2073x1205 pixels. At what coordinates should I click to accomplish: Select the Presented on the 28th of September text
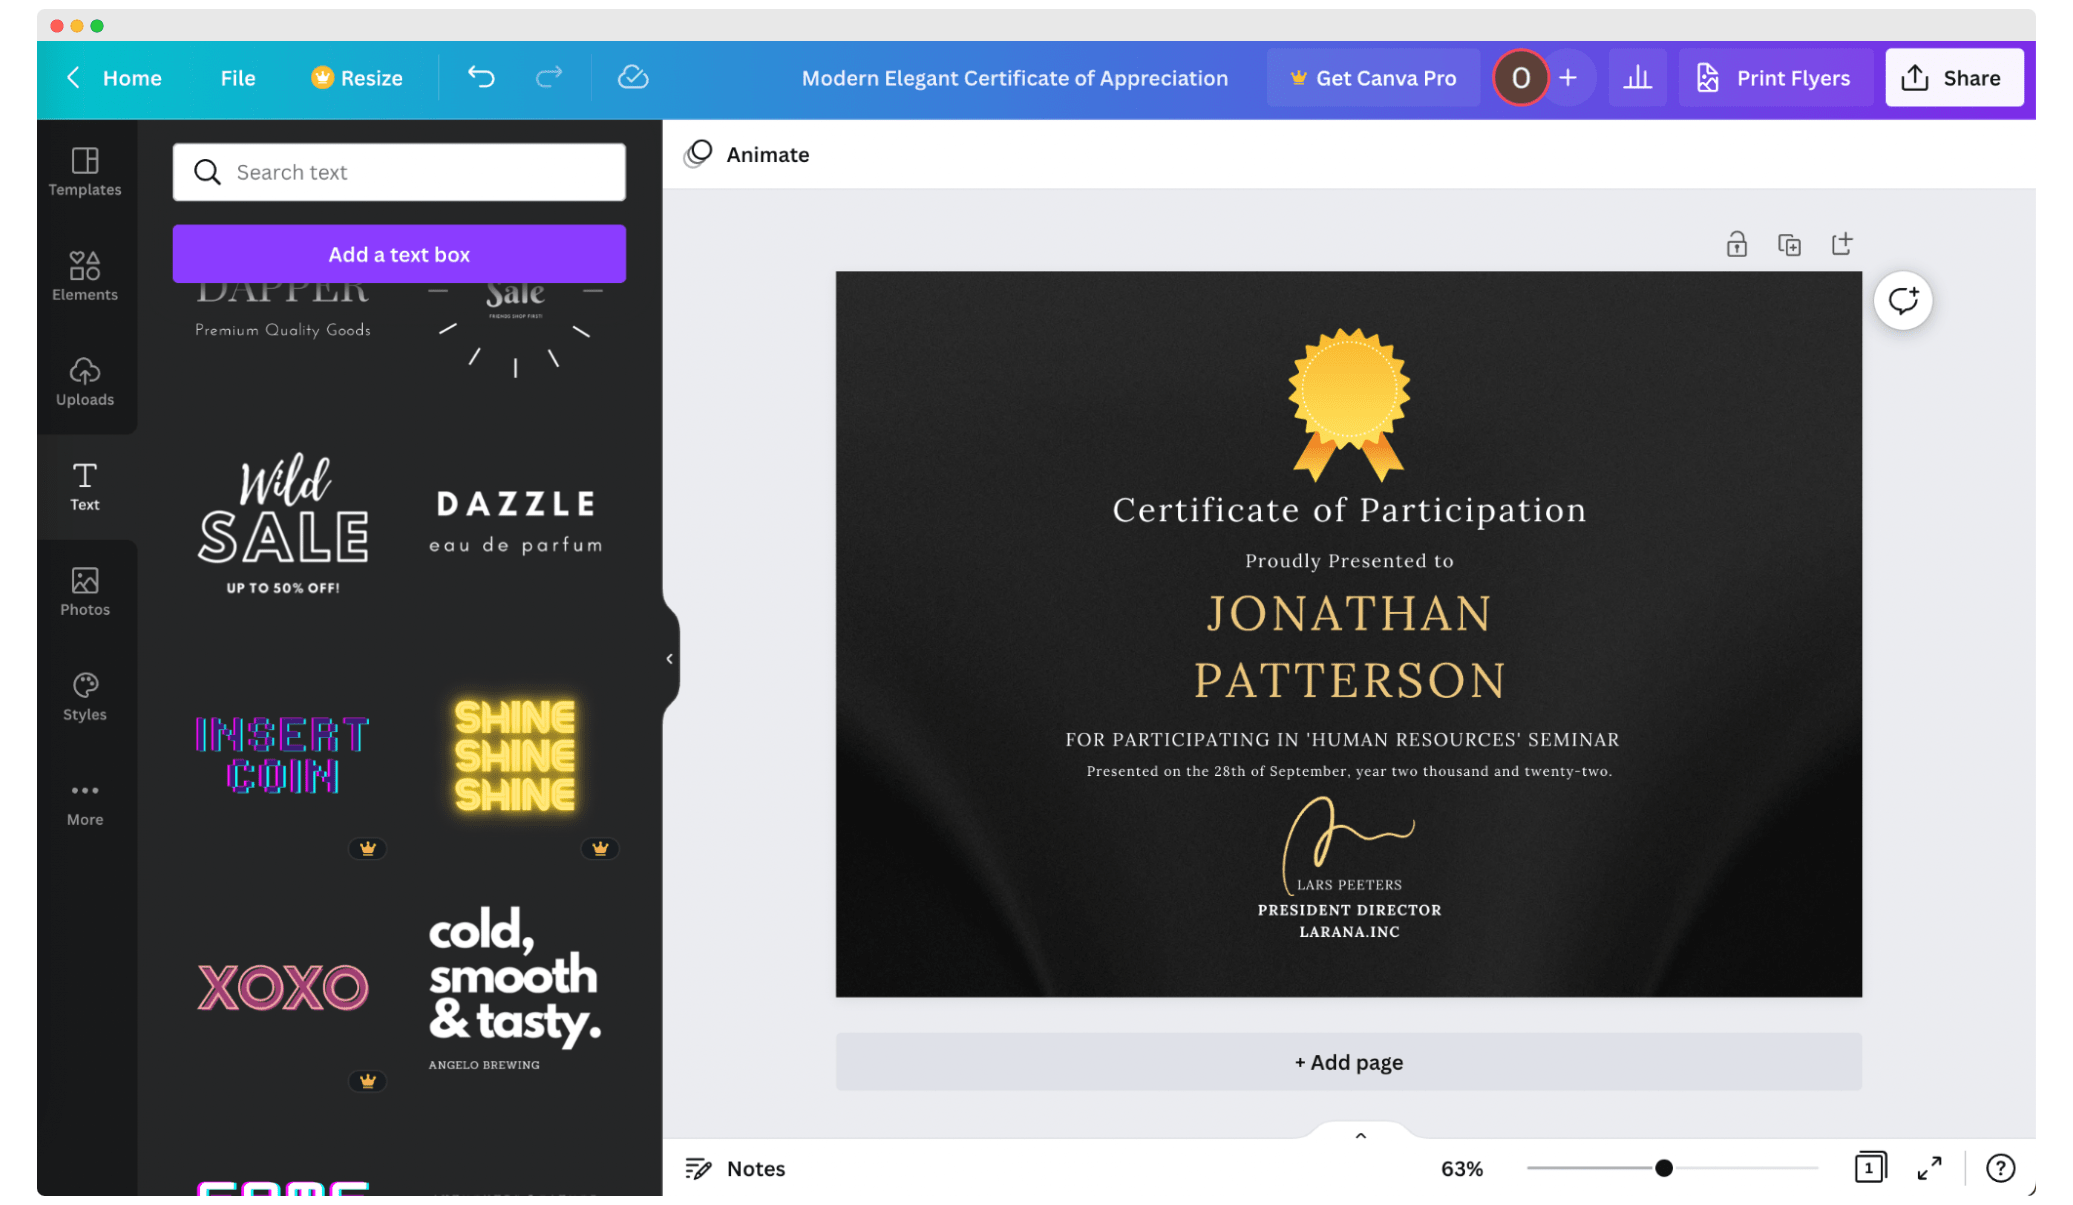click(x=1349, y=771)
